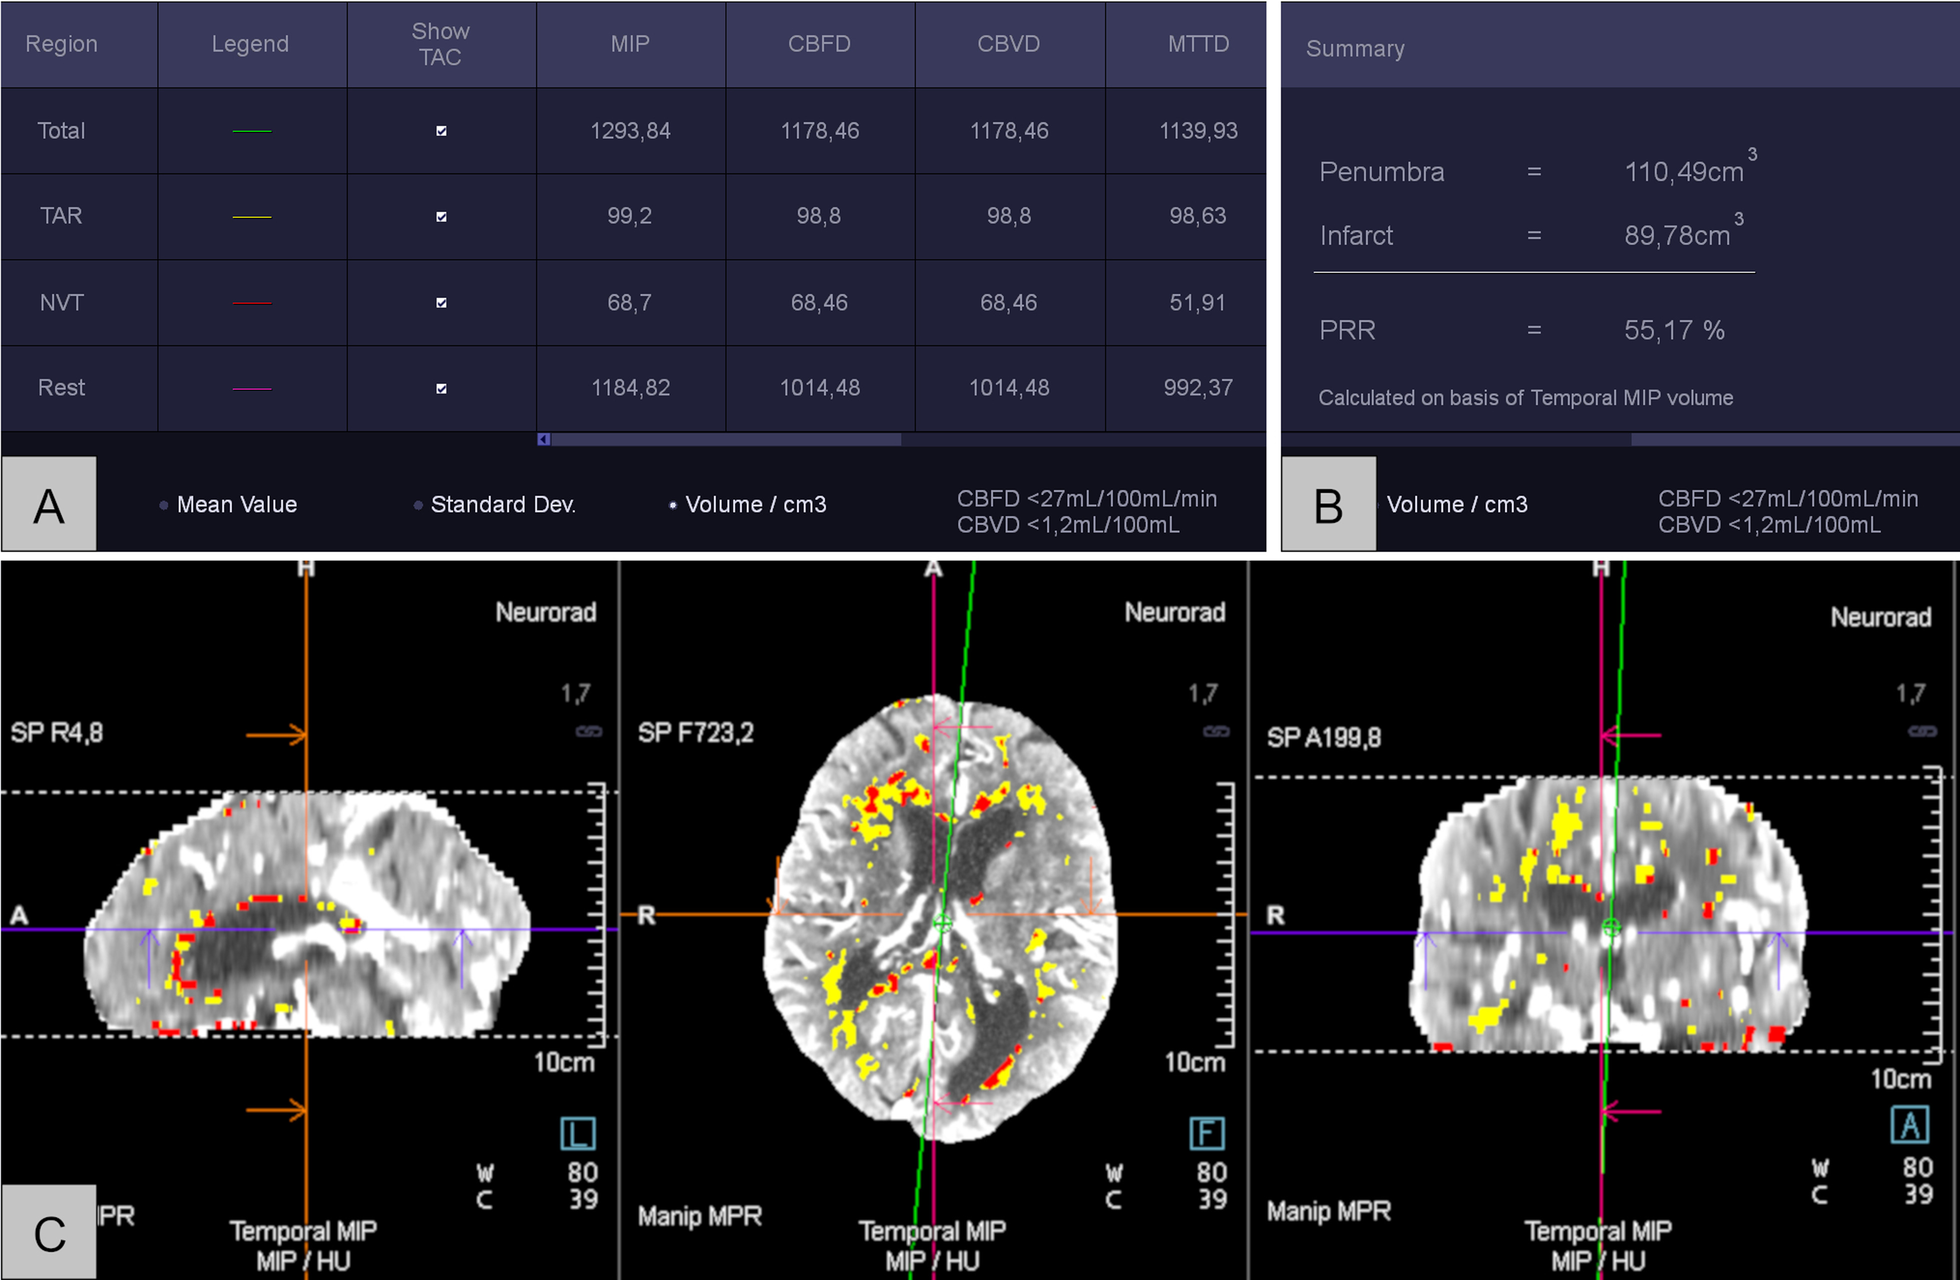Click the CBVD column header
The image size is (1960, 1280).
point(1008,44)
